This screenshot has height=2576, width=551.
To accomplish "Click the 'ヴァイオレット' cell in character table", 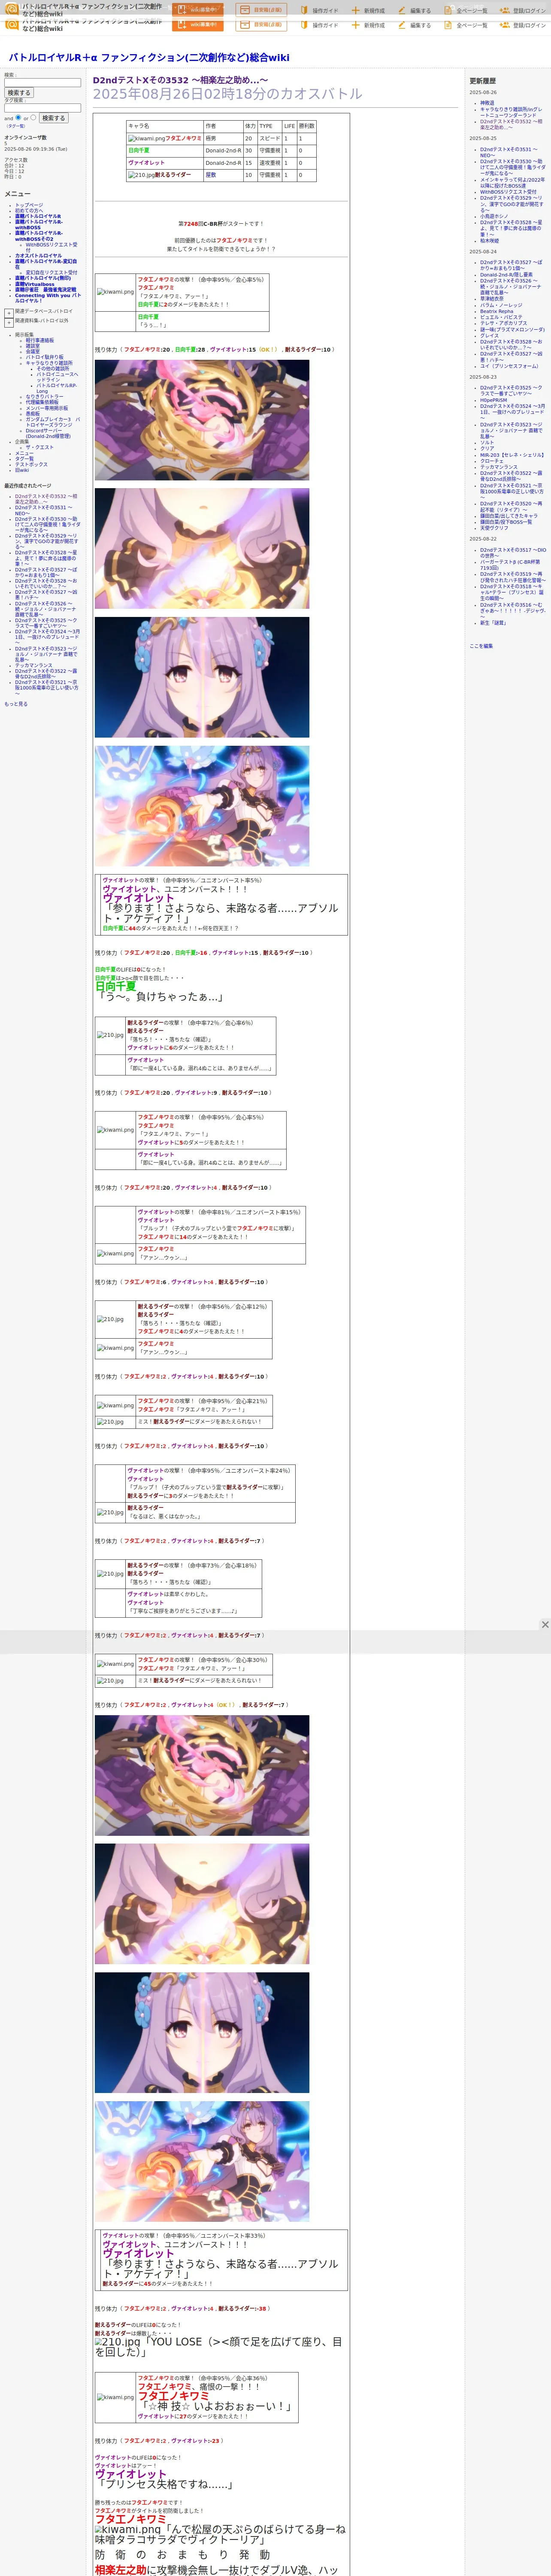I will [165, 163].
